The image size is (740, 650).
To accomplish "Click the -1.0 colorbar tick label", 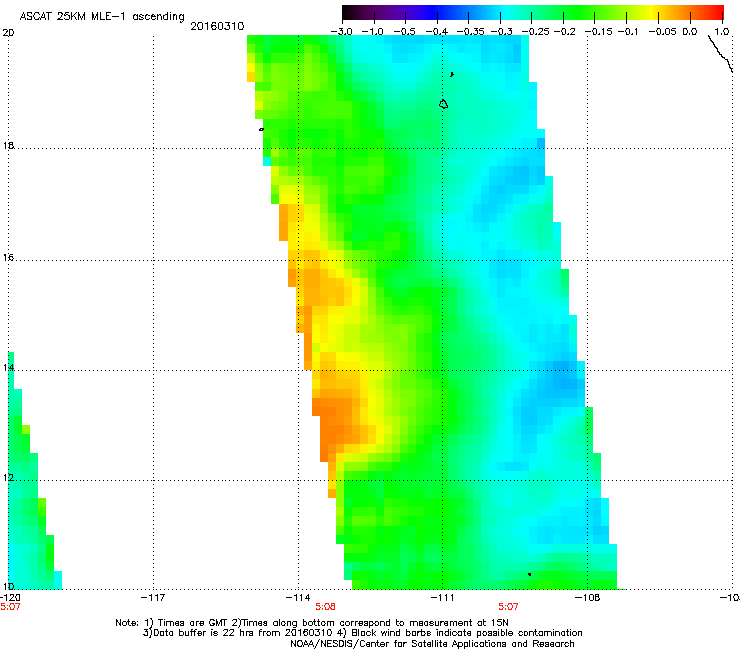I will [x=373, y=32].
